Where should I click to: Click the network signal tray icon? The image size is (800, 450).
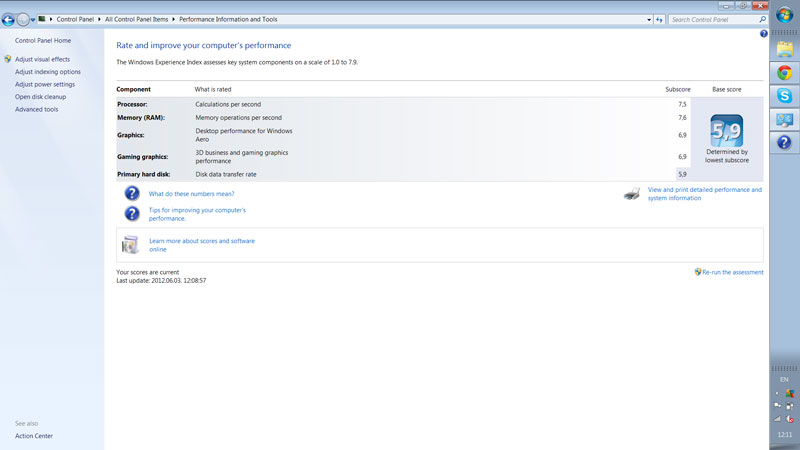(x=777, y=419)
